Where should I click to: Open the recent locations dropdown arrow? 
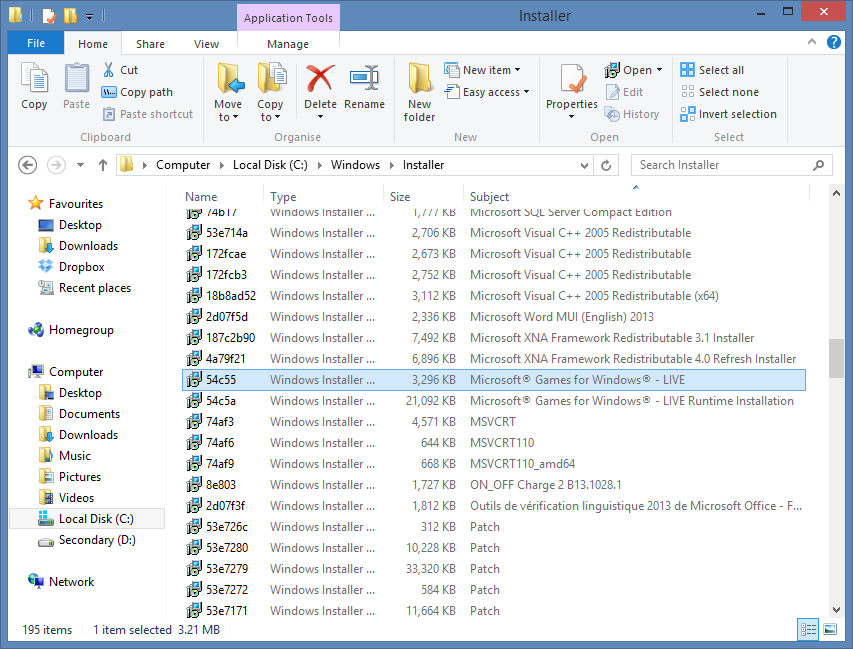click(81, 165)
